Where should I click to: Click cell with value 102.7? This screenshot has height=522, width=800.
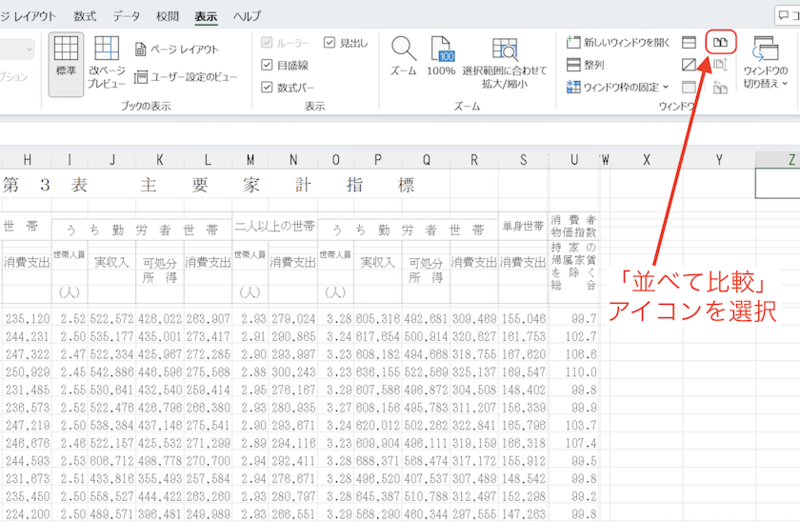tap(574, 336)
